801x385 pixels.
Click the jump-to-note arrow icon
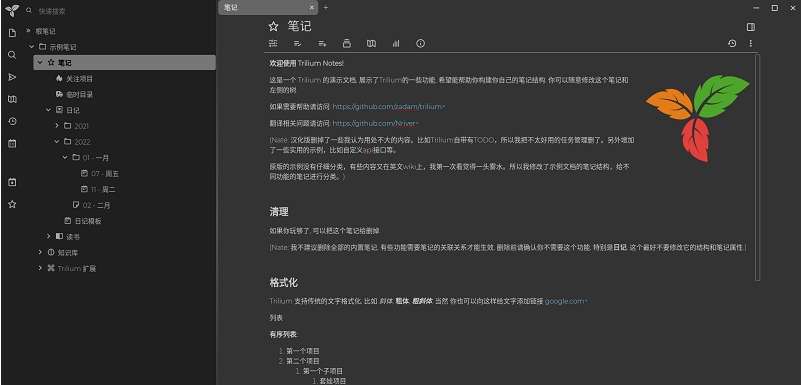tap(12, 77)
